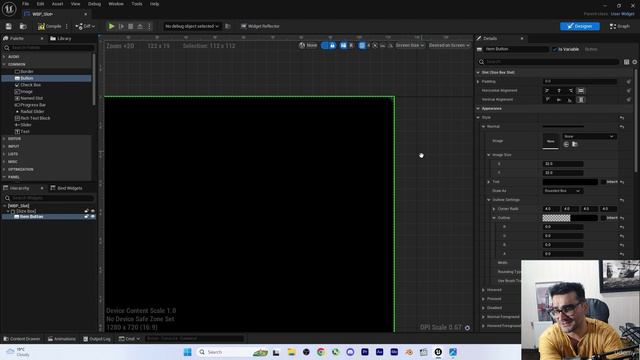Expand the PANEL palette category

pos(4,177)
